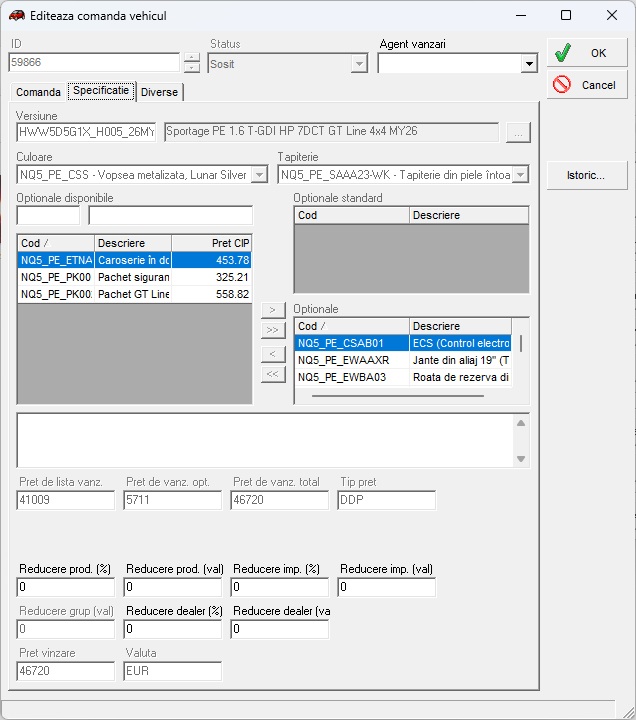
Task: Click the Reducere prod. (%) input field
Action: click(x=67, y=588)
